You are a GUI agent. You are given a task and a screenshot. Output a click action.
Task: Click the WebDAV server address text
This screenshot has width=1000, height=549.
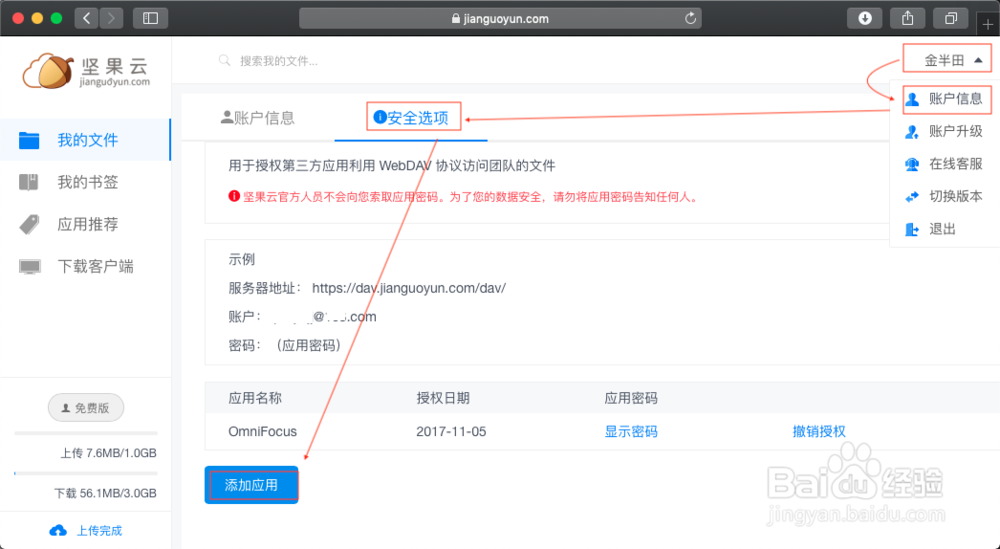409,288
